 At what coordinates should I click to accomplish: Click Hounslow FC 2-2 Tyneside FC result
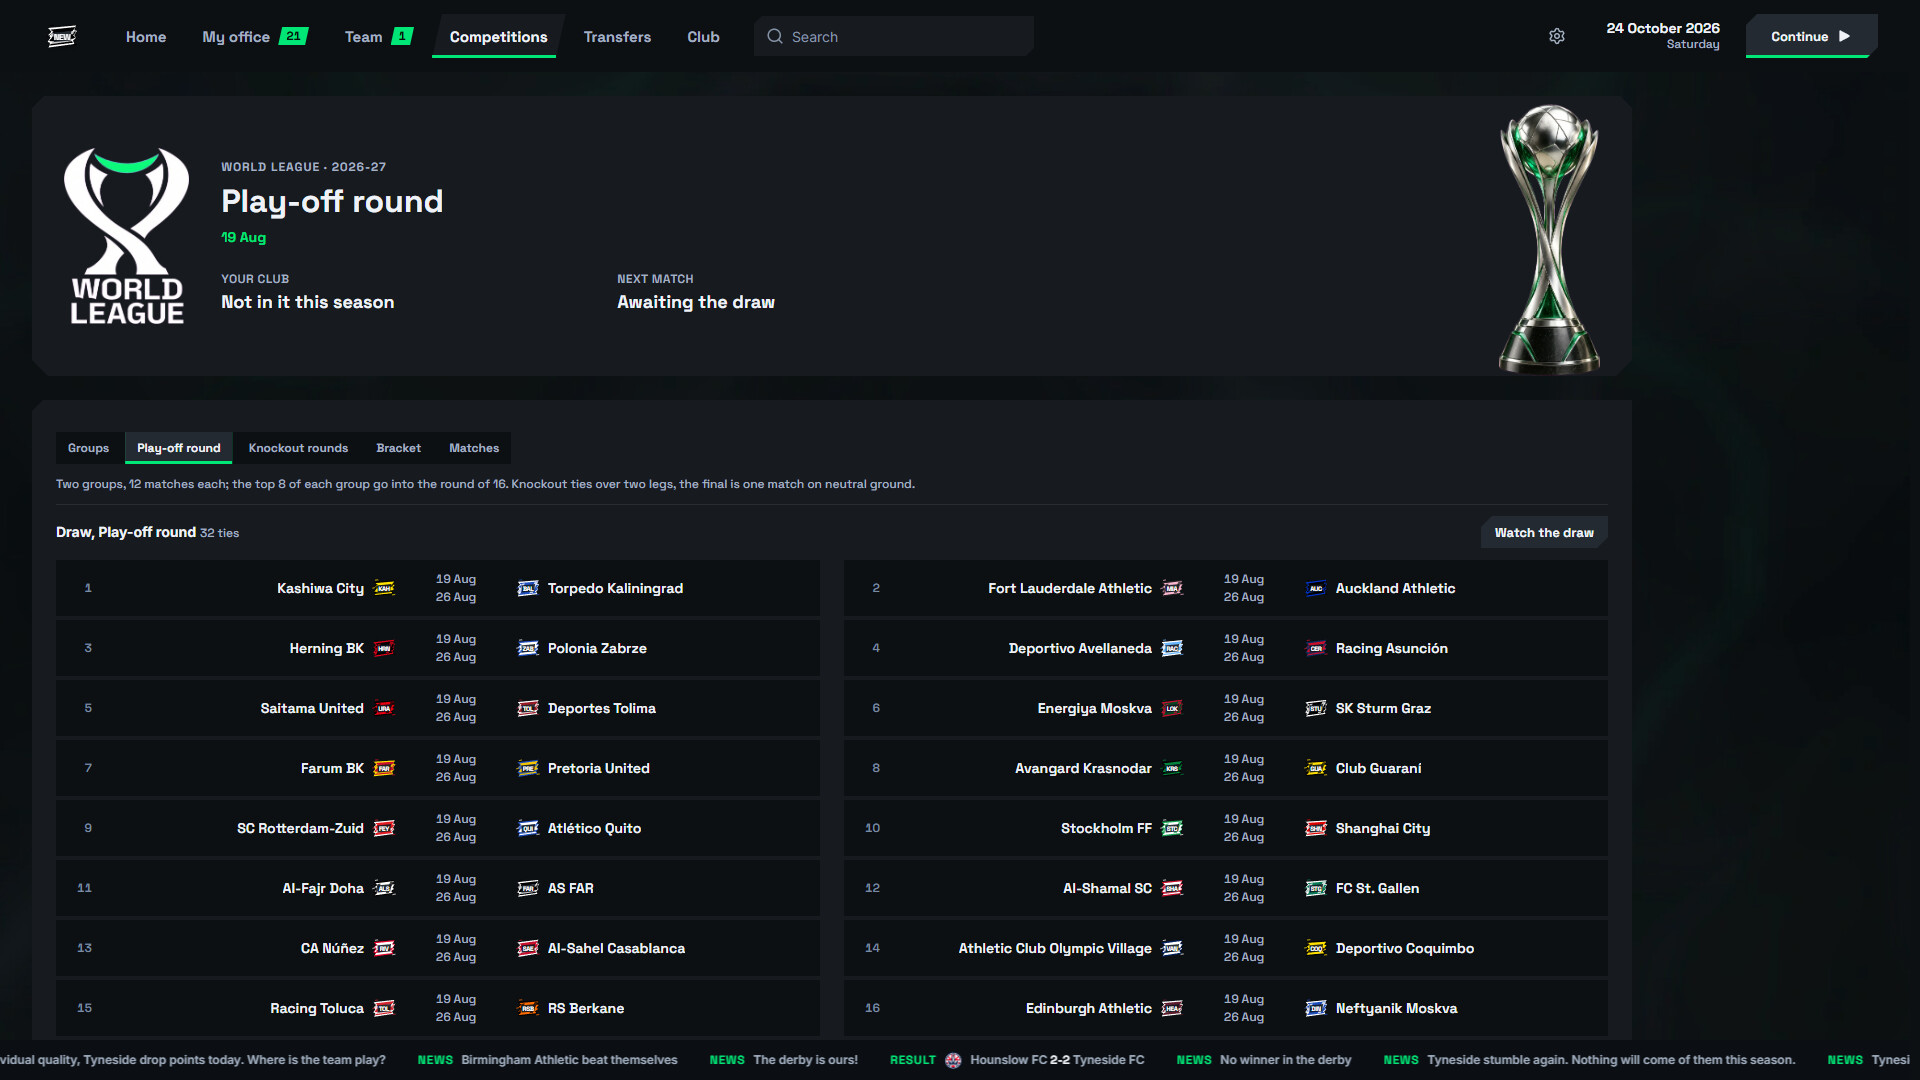pos(1017,1060)
